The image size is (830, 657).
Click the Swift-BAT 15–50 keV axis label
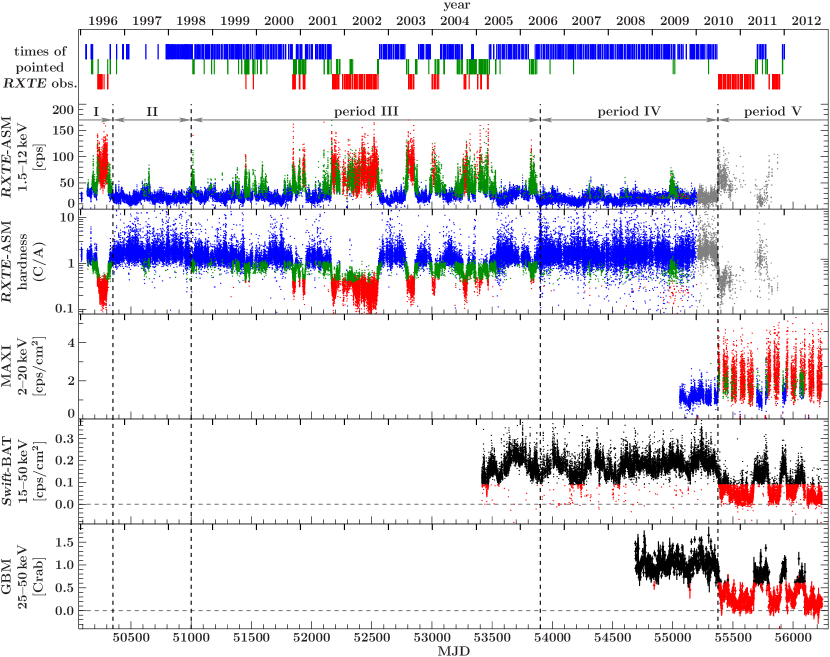coord(23,471)
